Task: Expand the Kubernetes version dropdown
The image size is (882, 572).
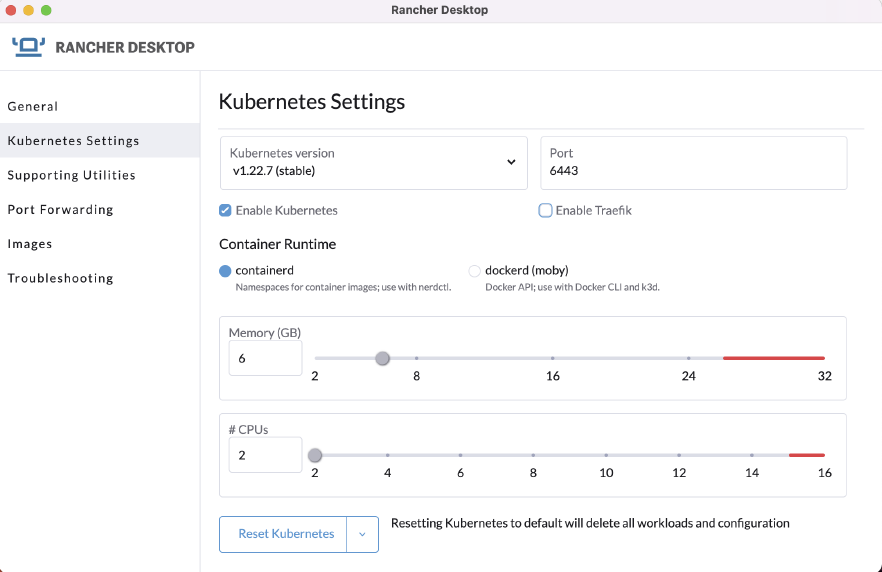Action: [x=374, y=163]
